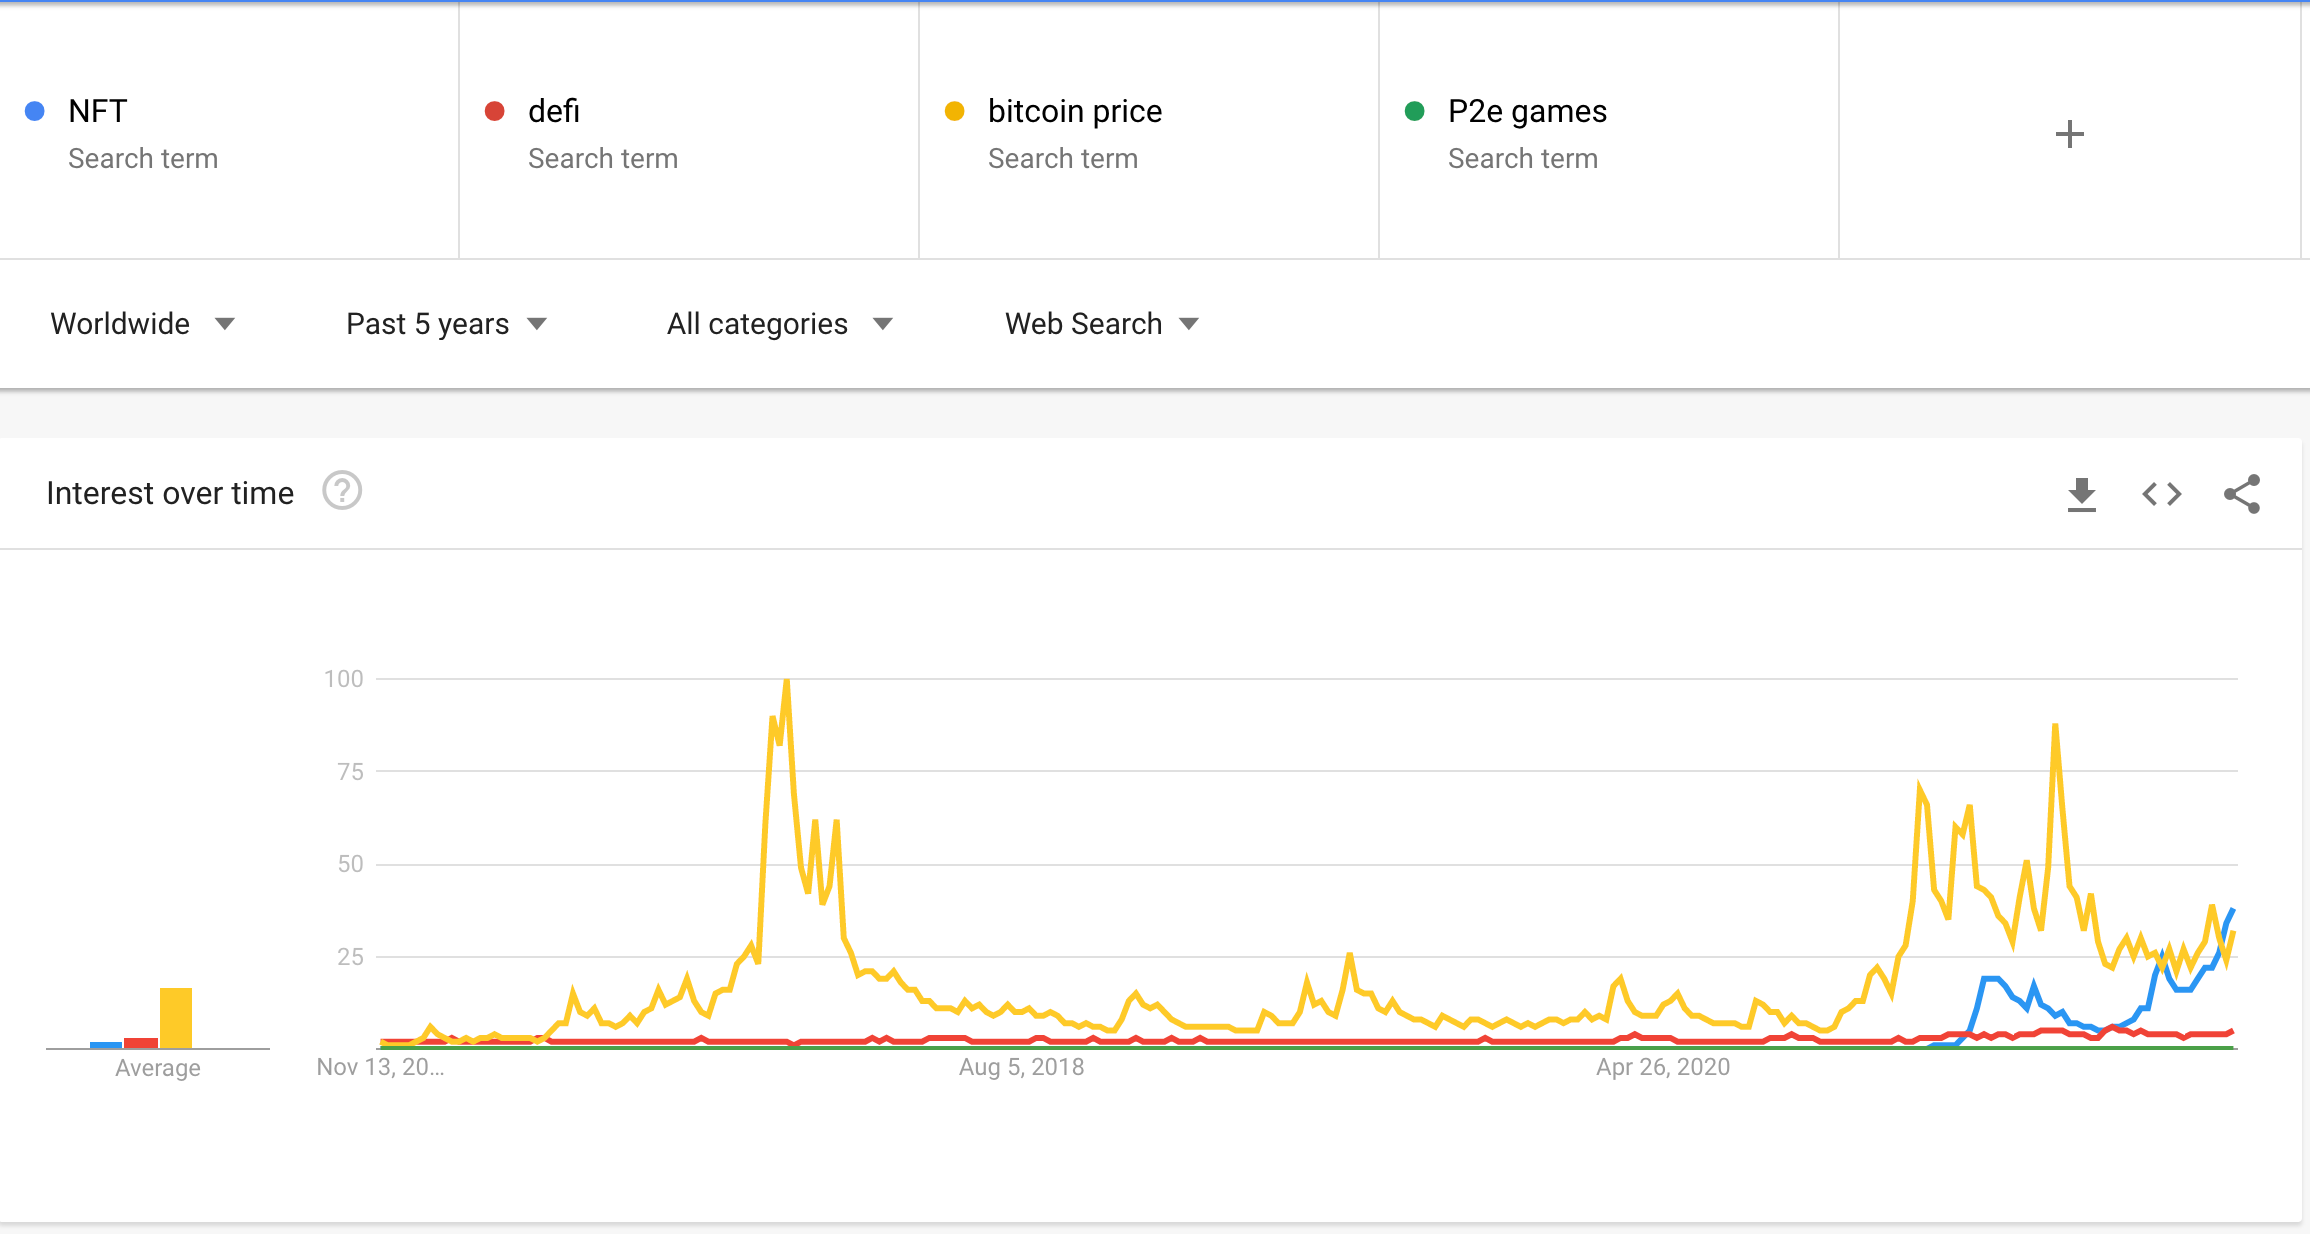
Task: Open the All categories dropdown
Action: click(x=779, y=324)
